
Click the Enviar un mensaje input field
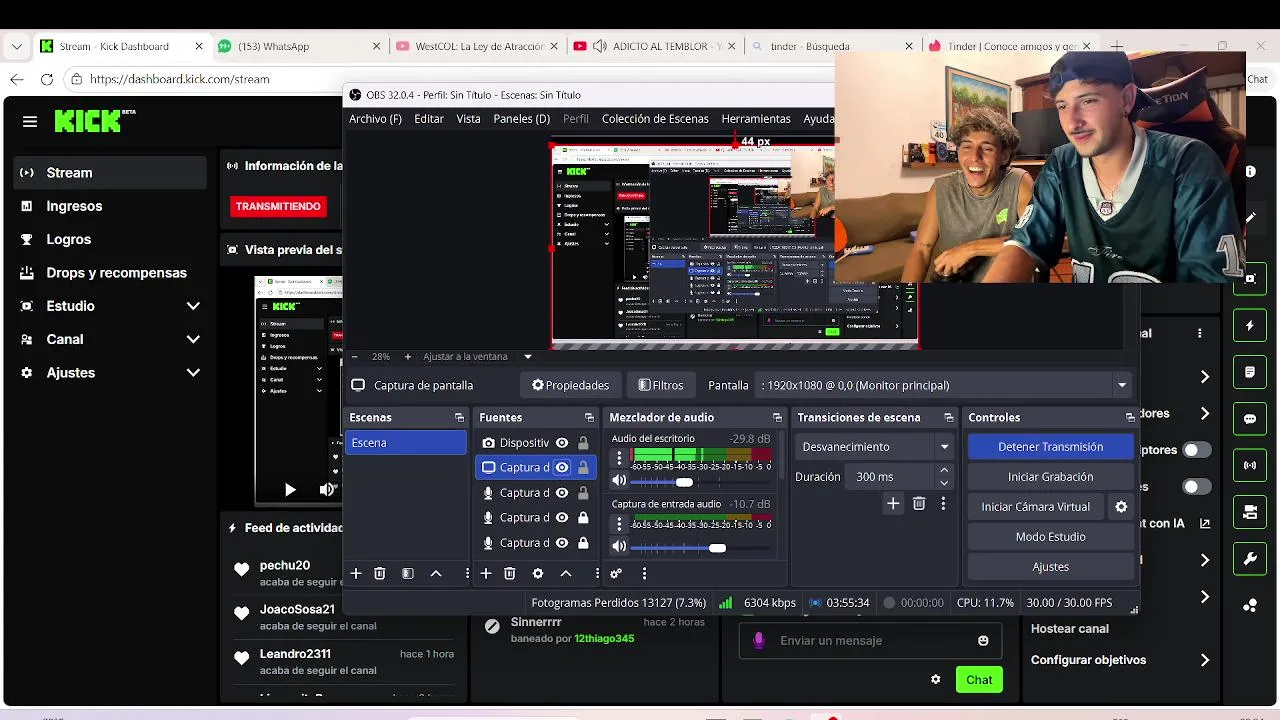click(x=872, y=640)
